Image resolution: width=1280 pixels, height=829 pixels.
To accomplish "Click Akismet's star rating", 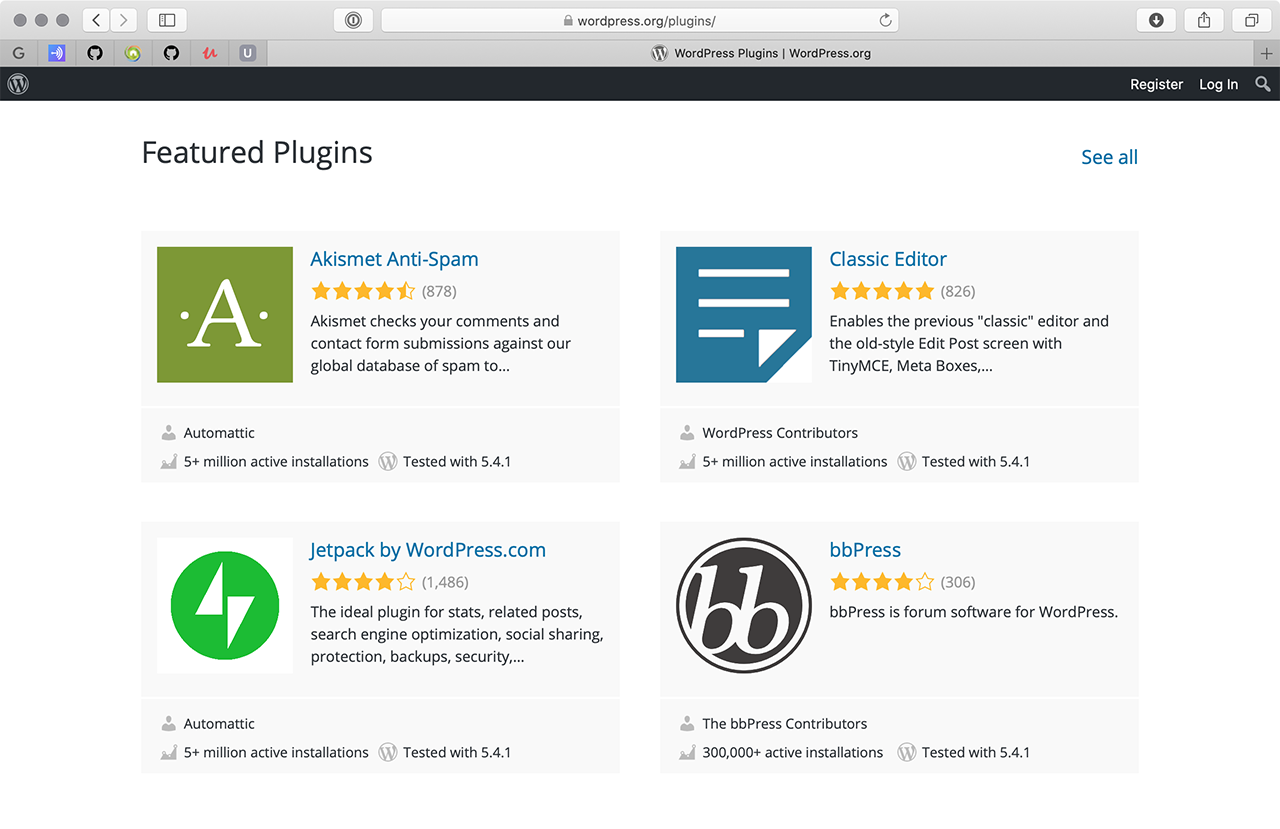I will pos(363,291).
